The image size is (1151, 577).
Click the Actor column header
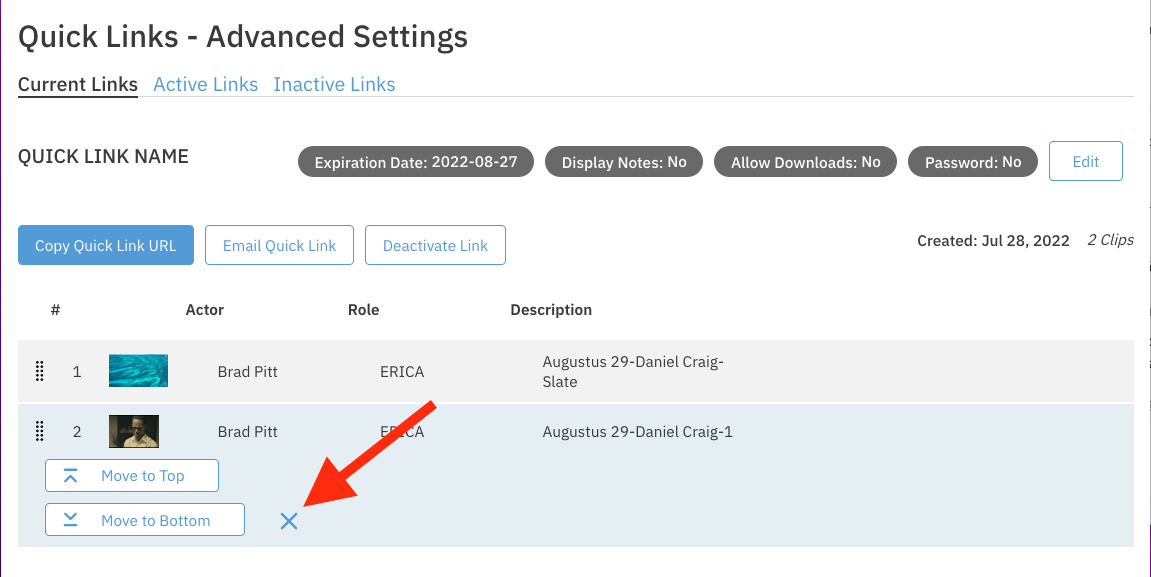point(205,310)
